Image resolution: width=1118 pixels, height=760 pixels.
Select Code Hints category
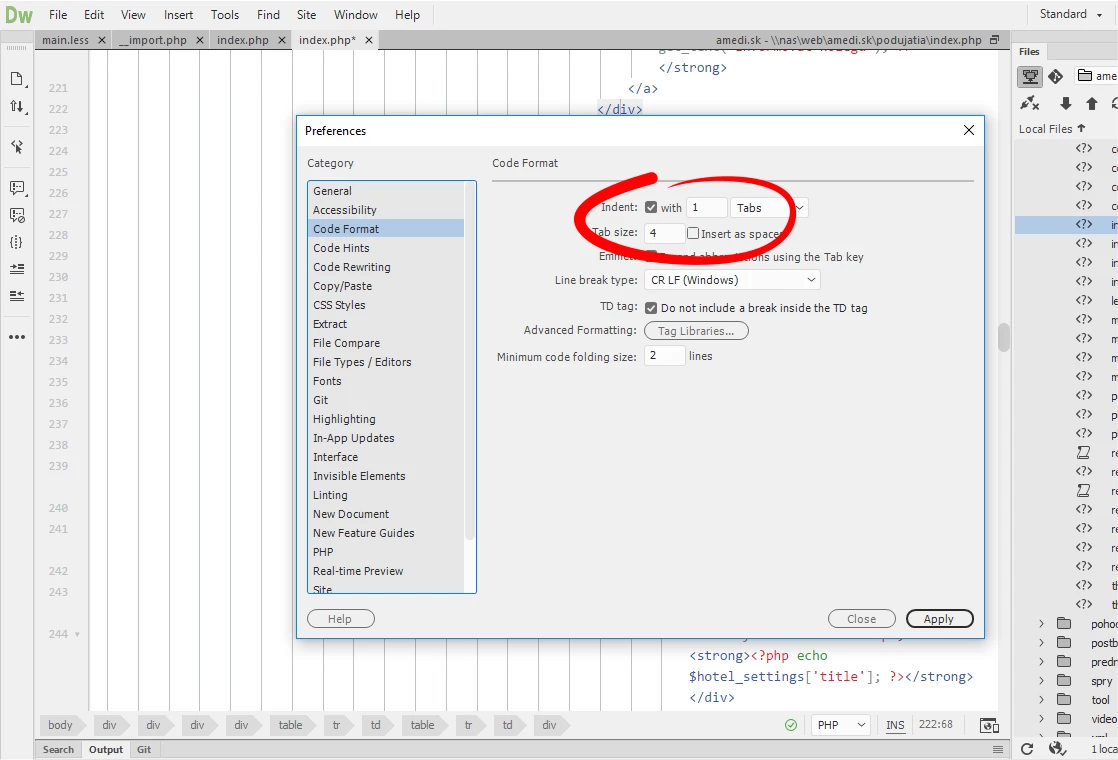pos(388,248)
